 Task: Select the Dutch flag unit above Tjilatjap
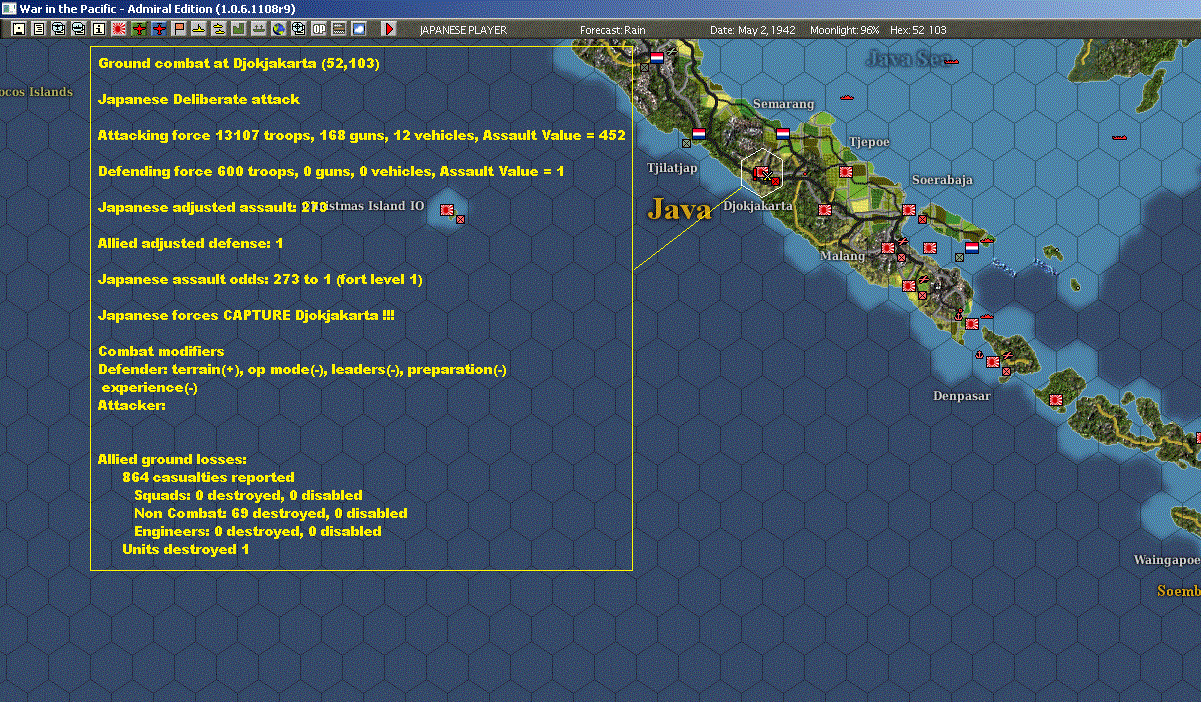tap(699, 132)
